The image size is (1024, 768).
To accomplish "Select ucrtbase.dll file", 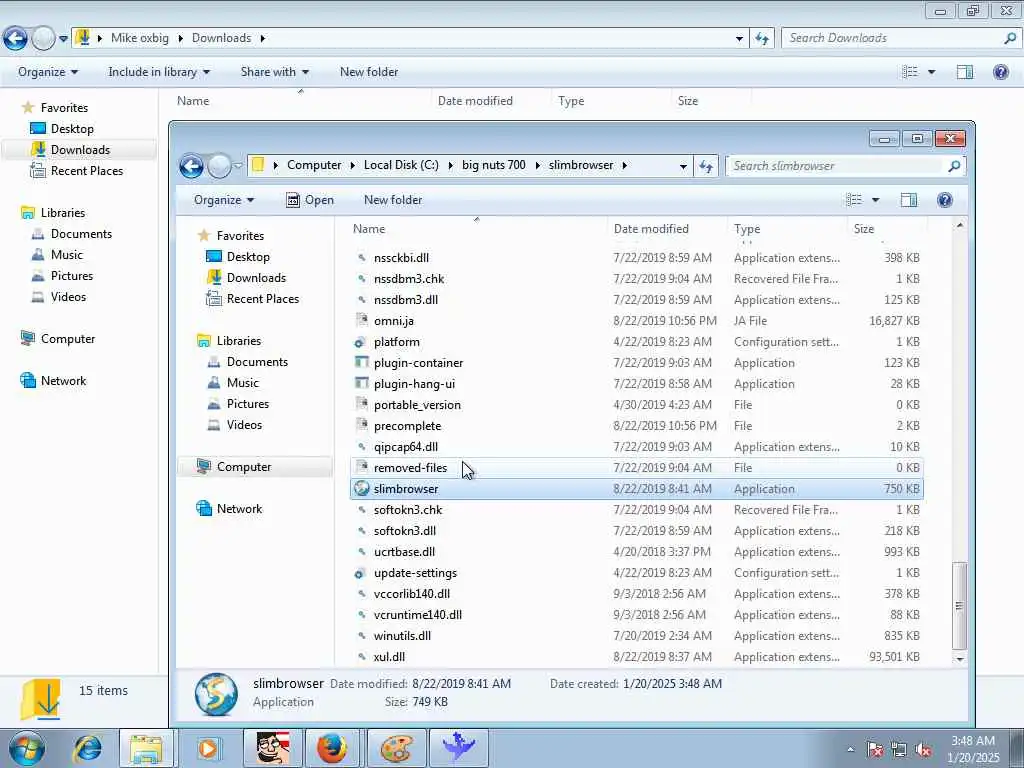I will click(x=637, y=552).
